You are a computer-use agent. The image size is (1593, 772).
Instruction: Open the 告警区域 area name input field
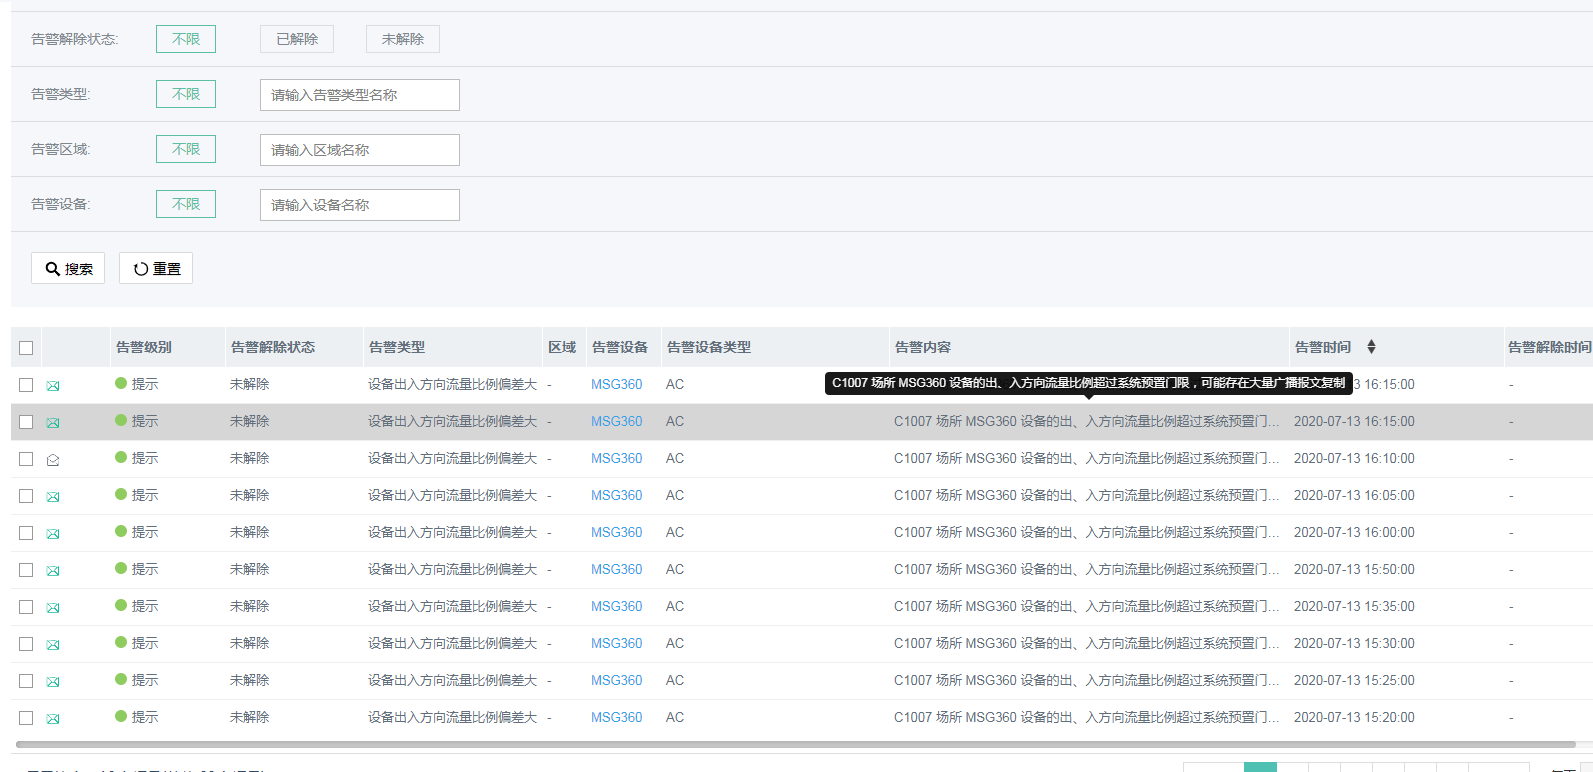(x=359, y=150)
